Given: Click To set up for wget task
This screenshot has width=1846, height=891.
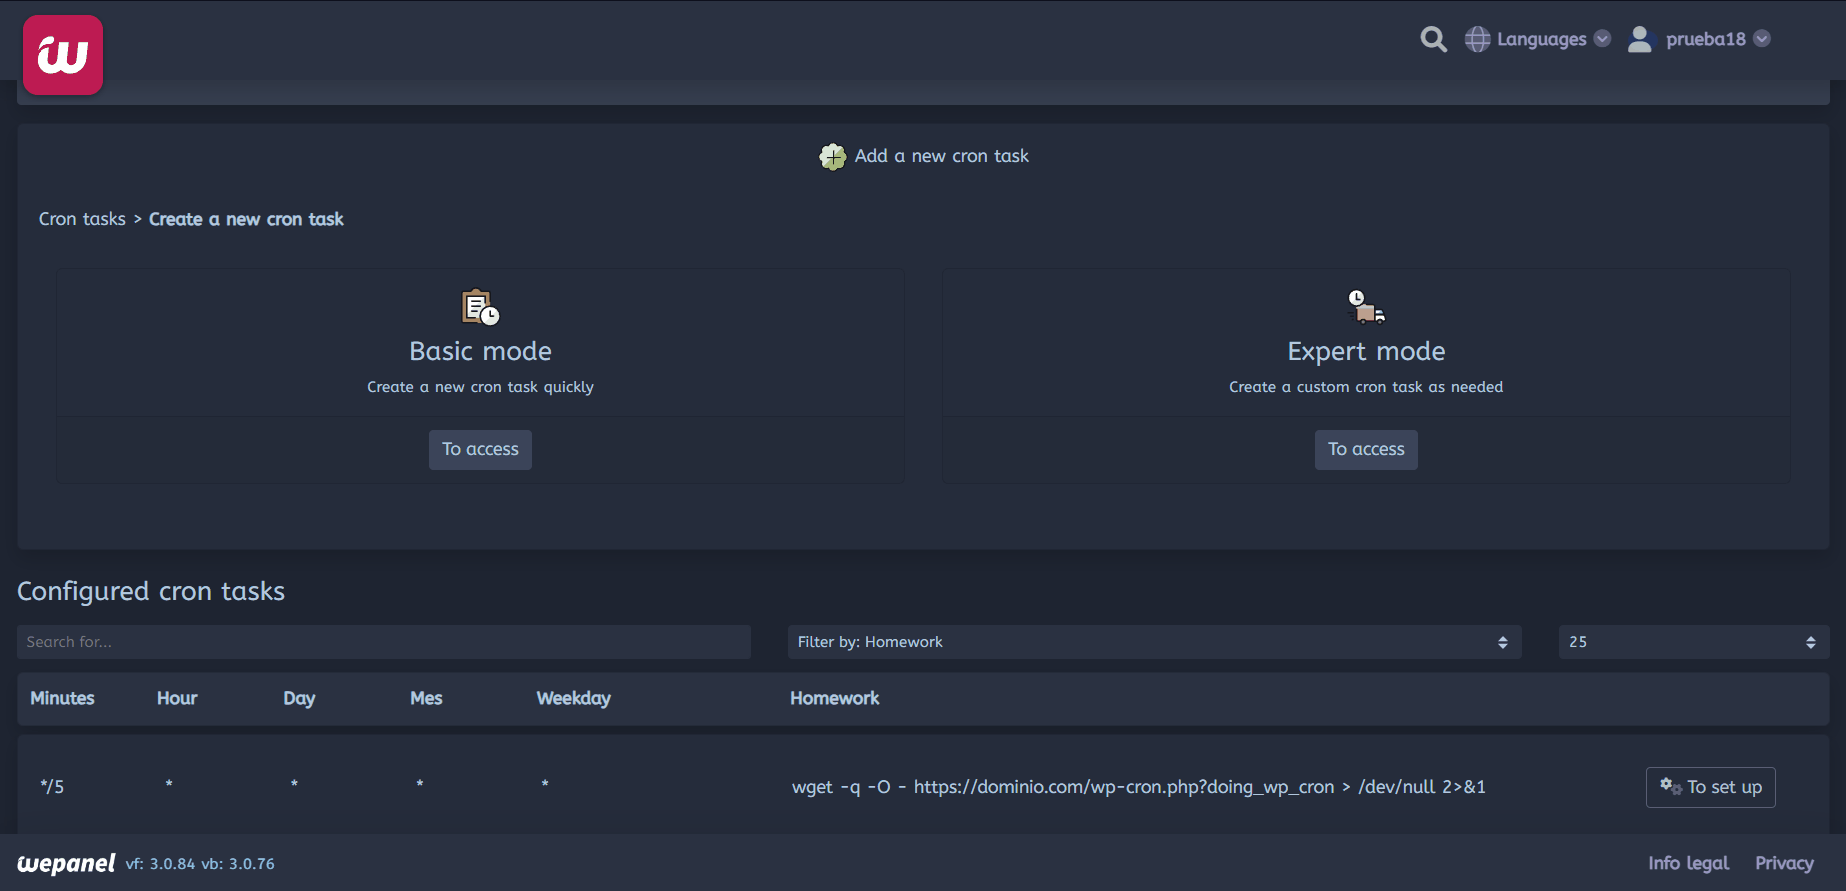Looking at the screenshot, I should 1710,787.
